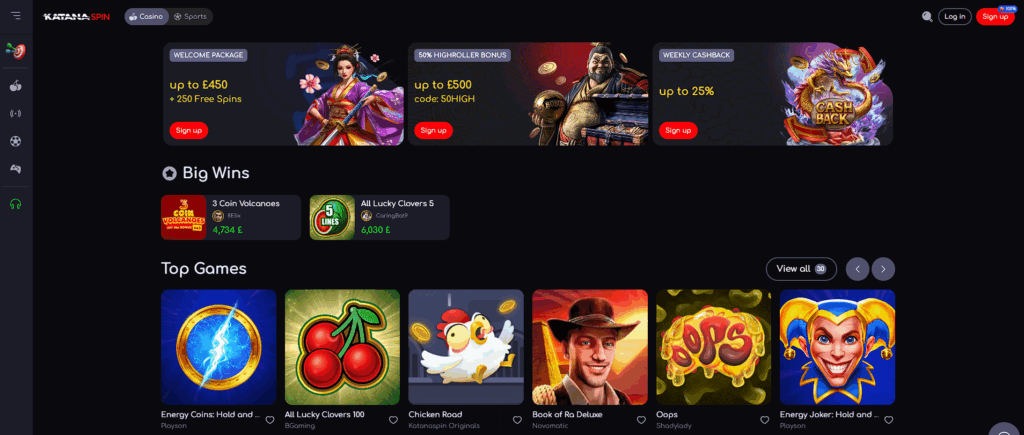Click the game controller icon in sidebar
Screen dimensions: 1024x435
tap(16, 169)
